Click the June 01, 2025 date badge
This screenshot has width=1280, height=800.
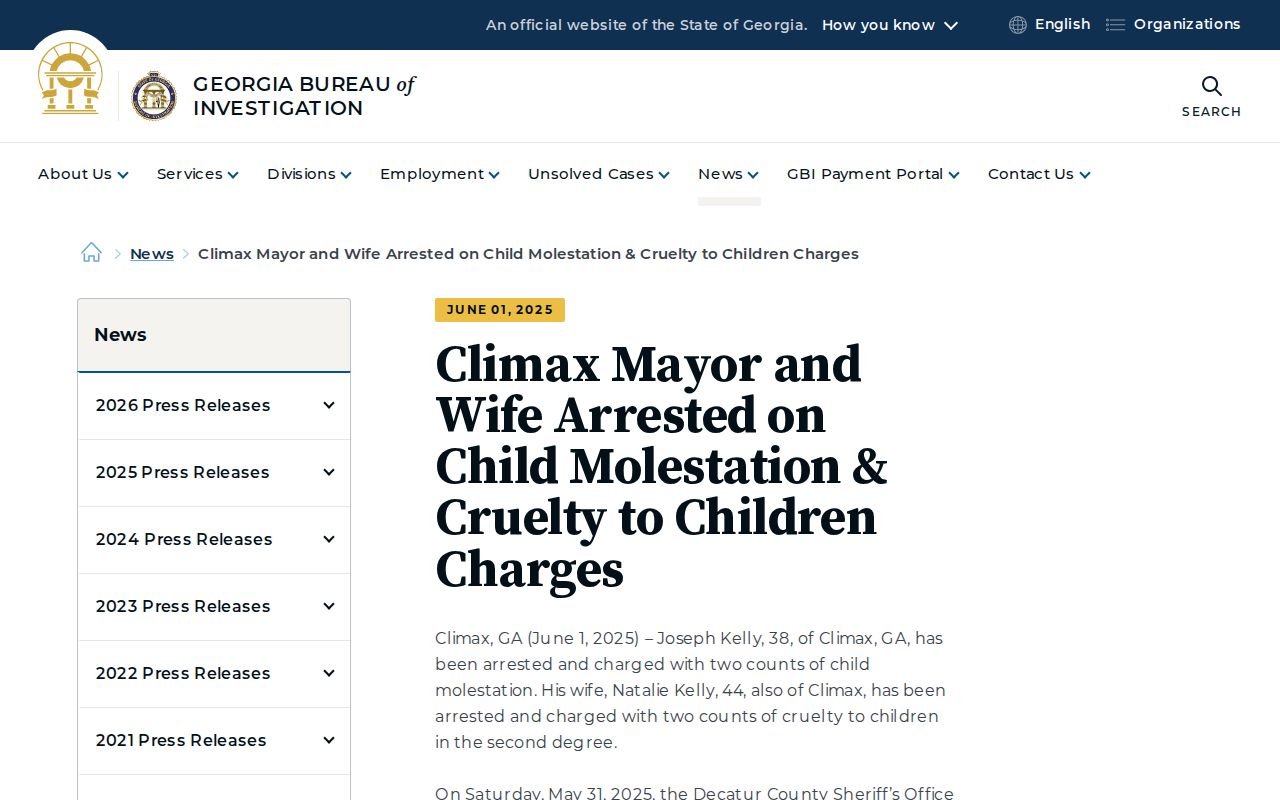pos(500,310)
